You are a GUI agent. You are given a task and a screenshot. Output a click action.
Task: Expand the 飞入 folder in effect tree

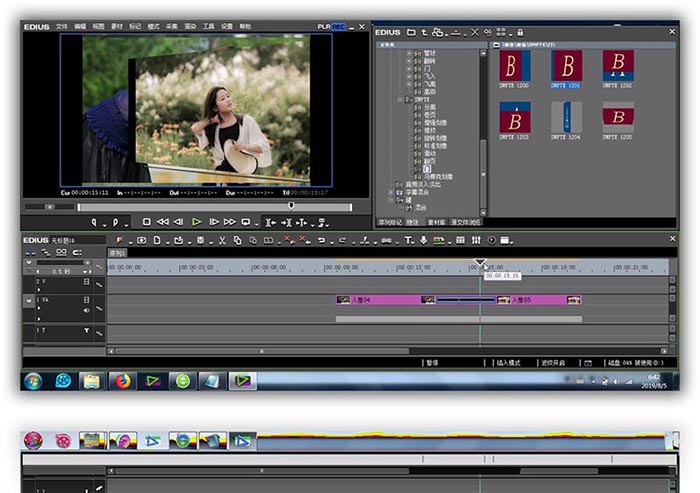point(409,76)
